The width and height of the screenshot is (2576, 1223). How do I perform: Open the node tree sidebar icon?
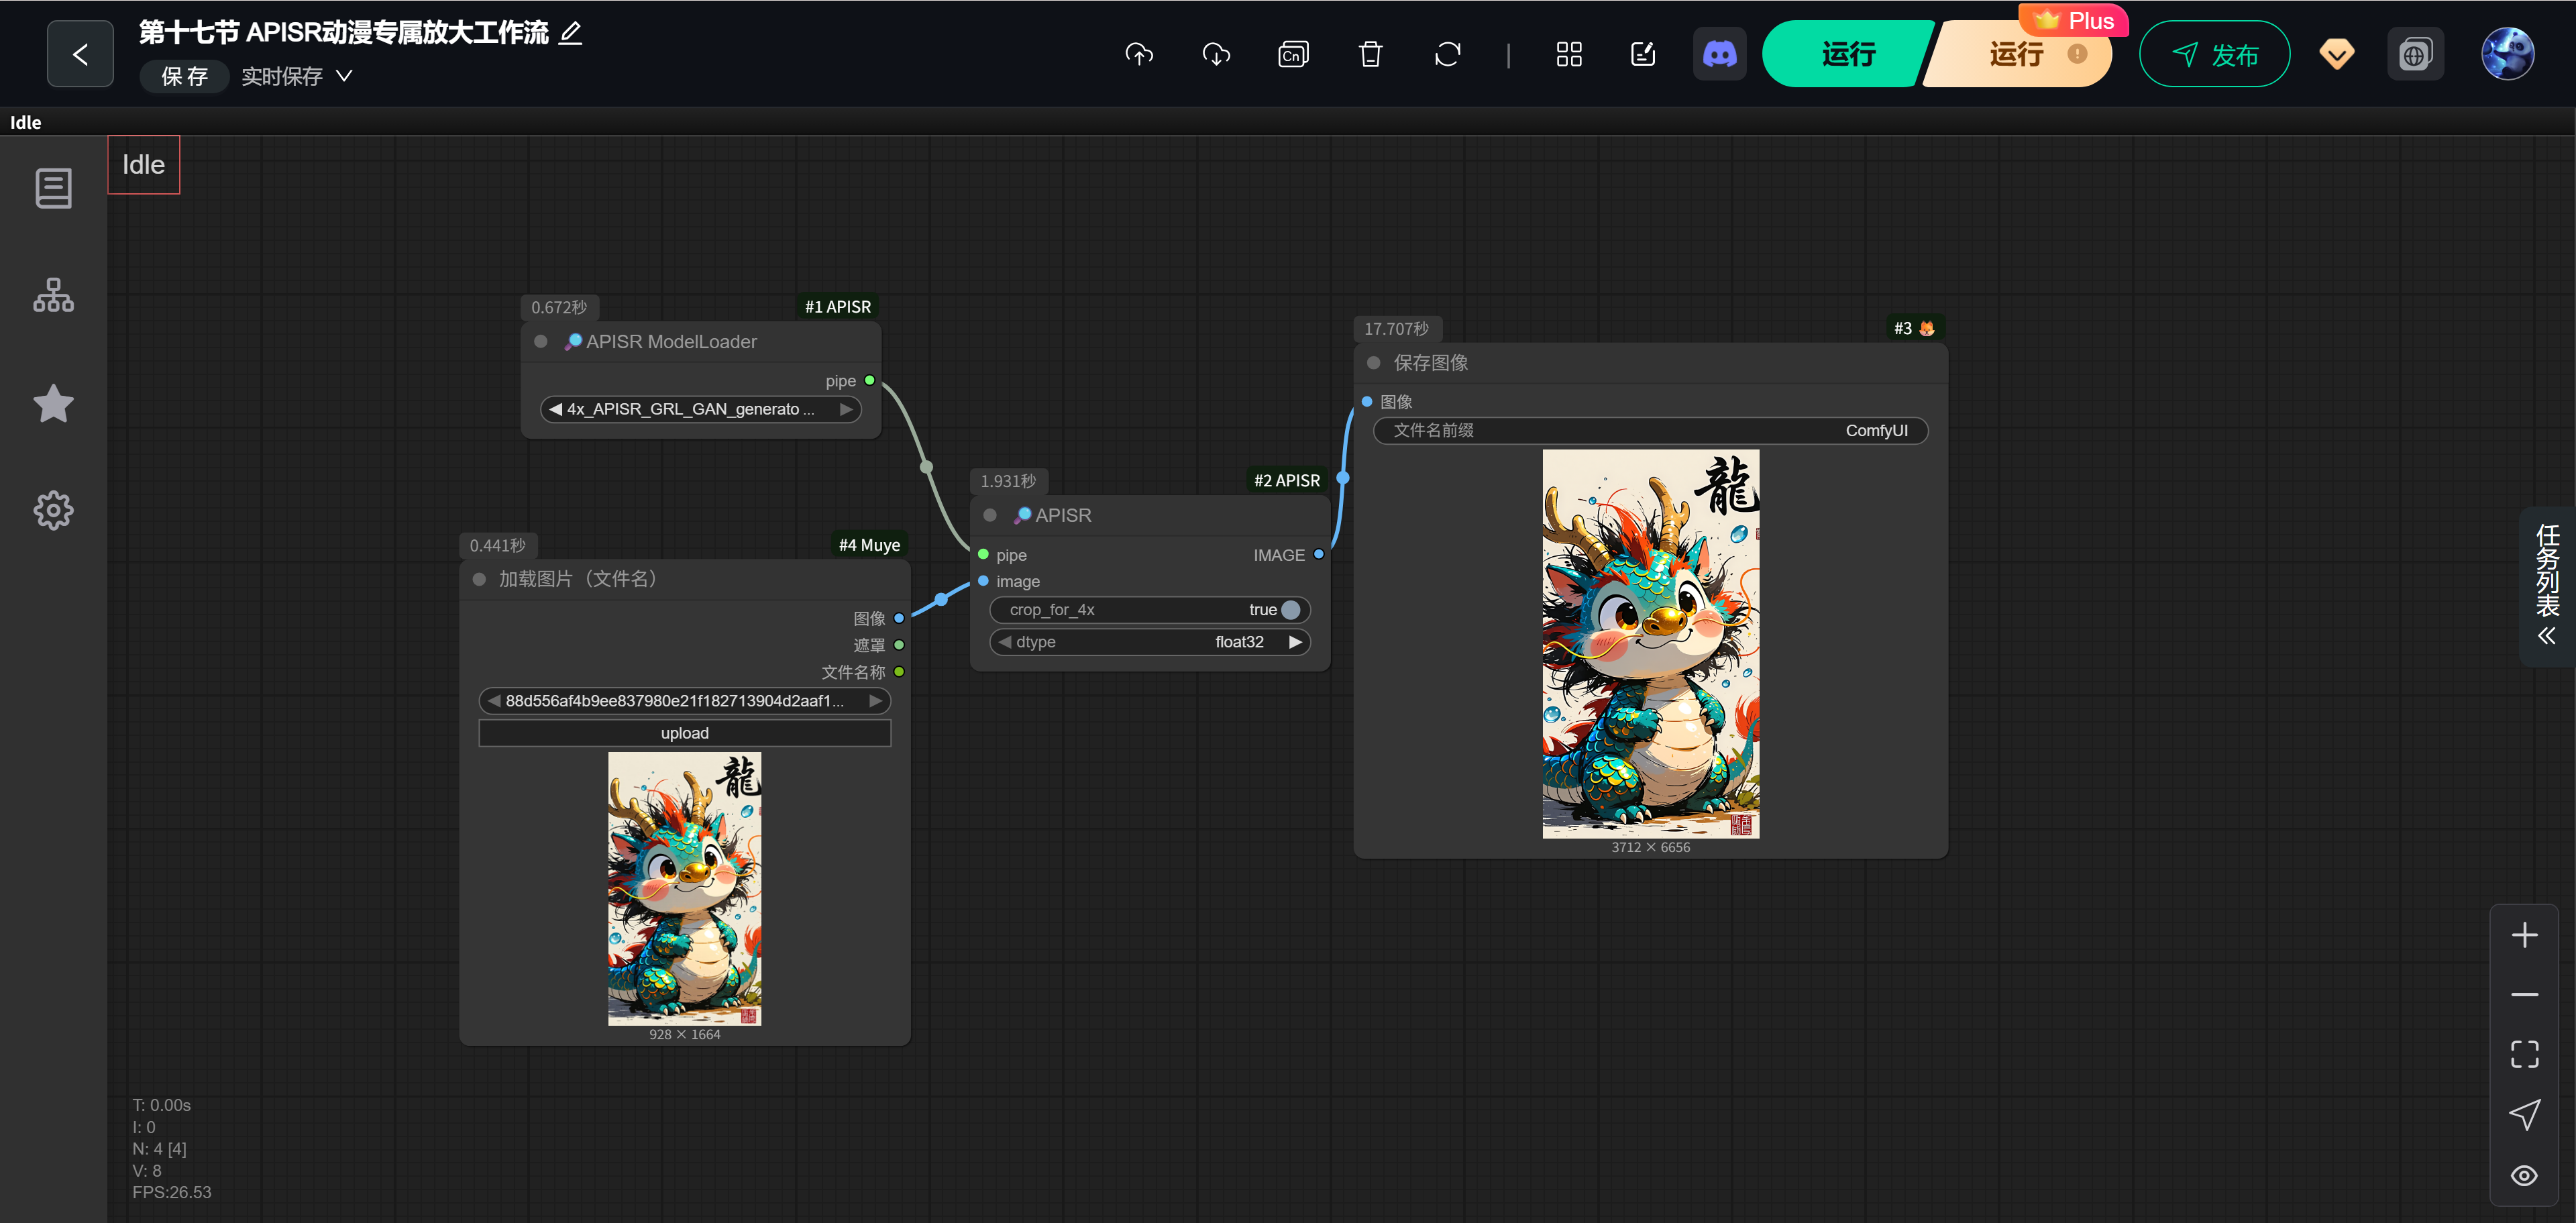pos(53,295)
